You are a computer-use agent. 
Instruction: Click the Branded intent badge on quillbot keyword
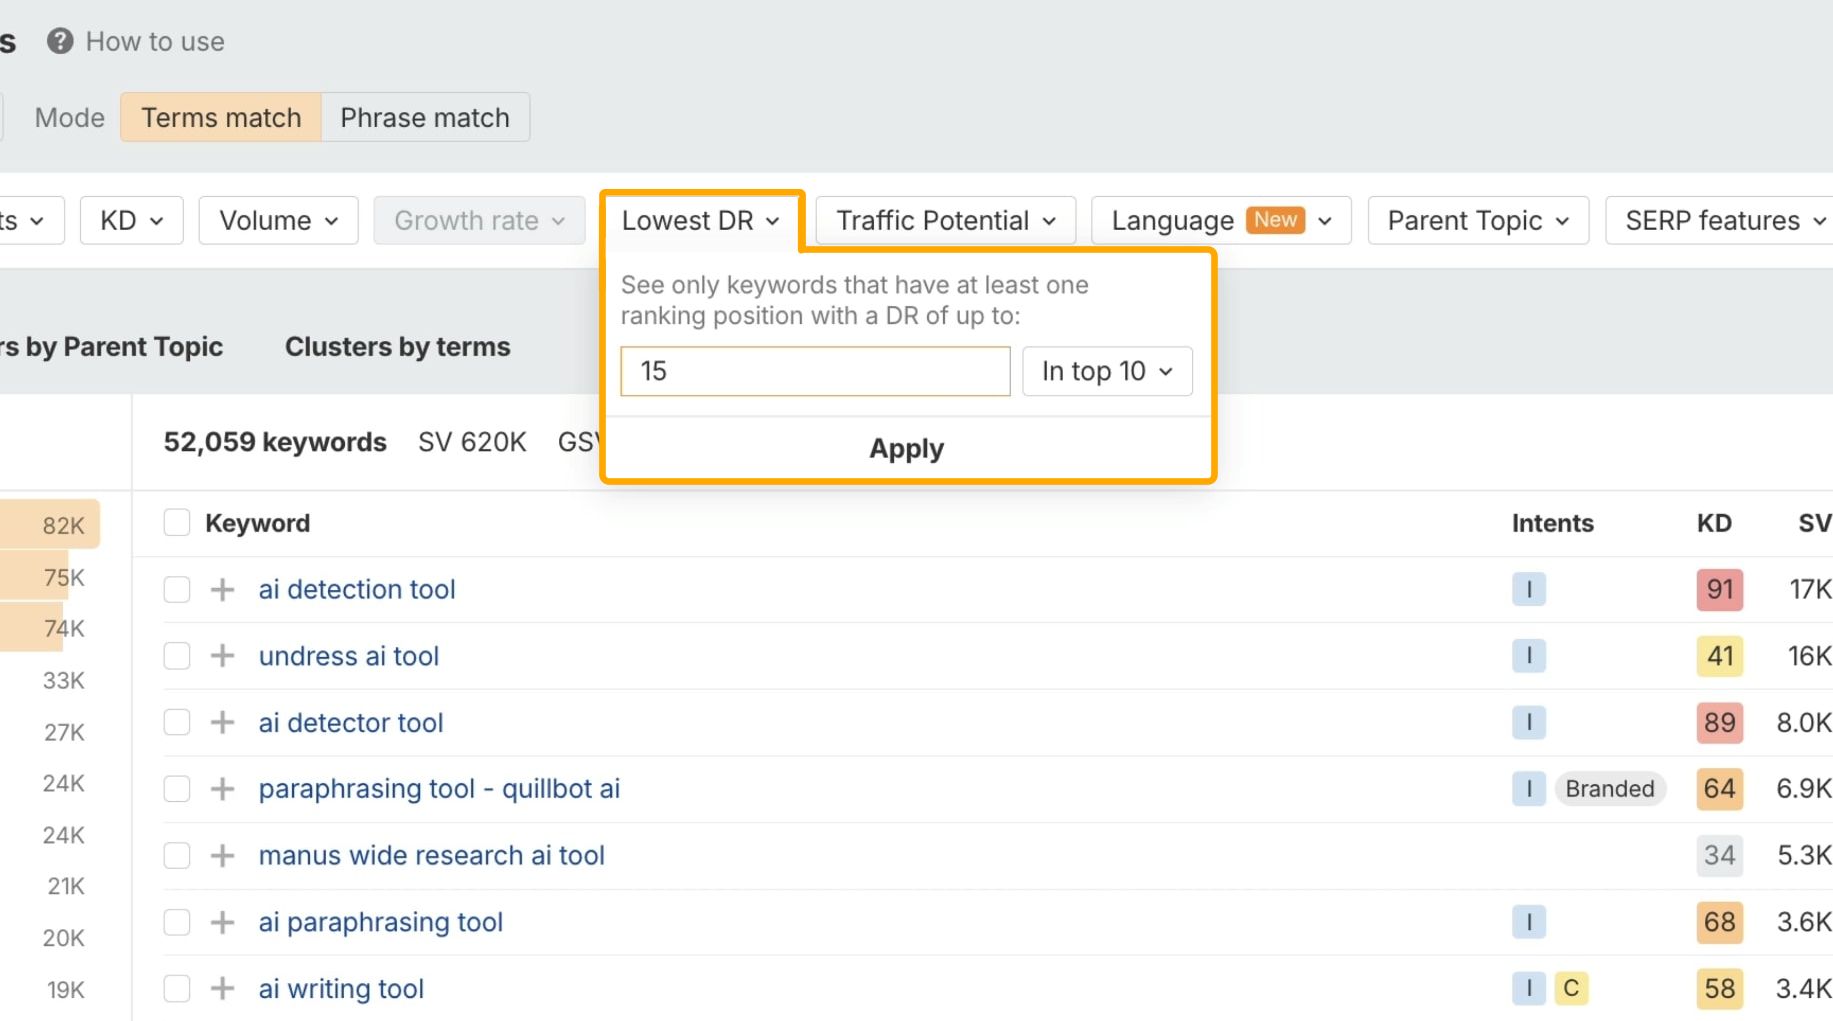click(1610, 788)
